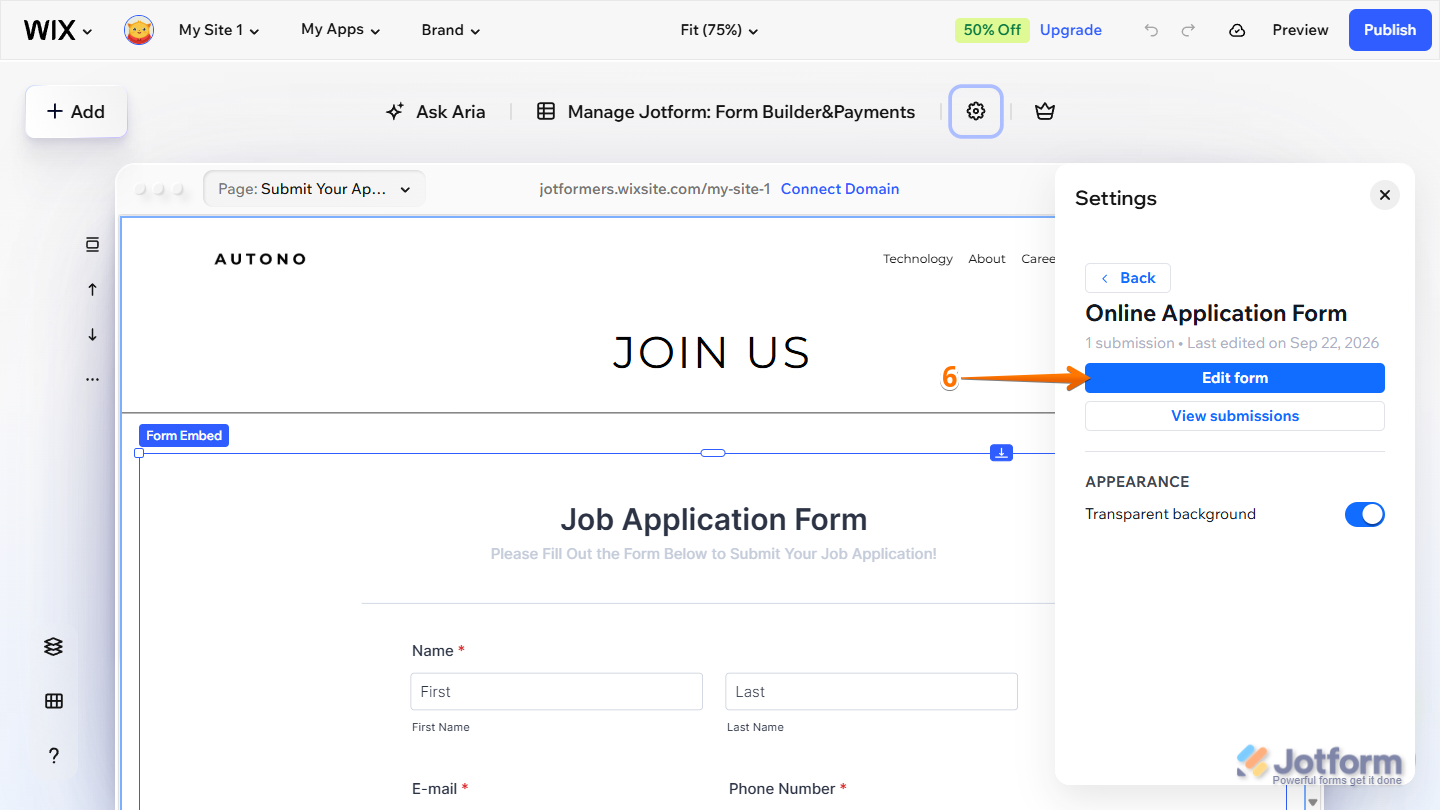Open Manage Jotform: Form Builder&Payments
This screenshot has width=1440, height=810.
tap(726, 112)
